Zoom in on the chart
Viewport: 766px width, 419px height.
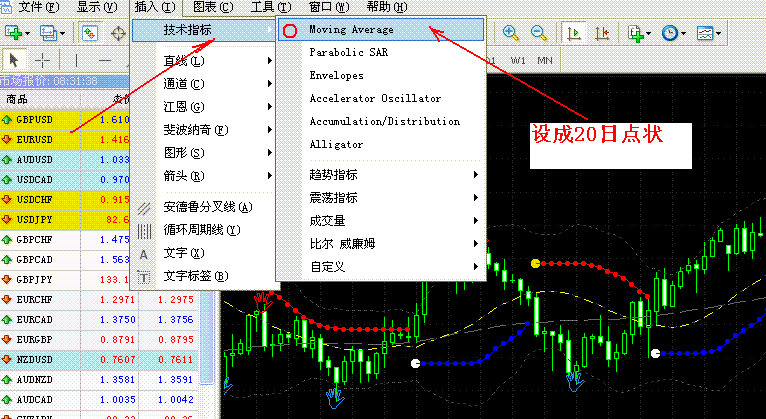pyautogui.click(x=511, y=33)
